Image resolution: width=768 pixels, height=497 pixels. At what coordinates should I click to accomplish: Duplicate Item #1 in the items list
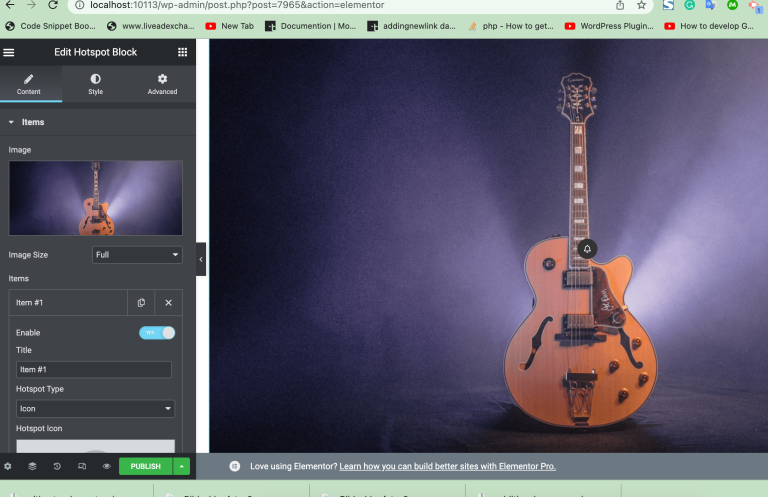pyautogui.click(x=141, y=302)
